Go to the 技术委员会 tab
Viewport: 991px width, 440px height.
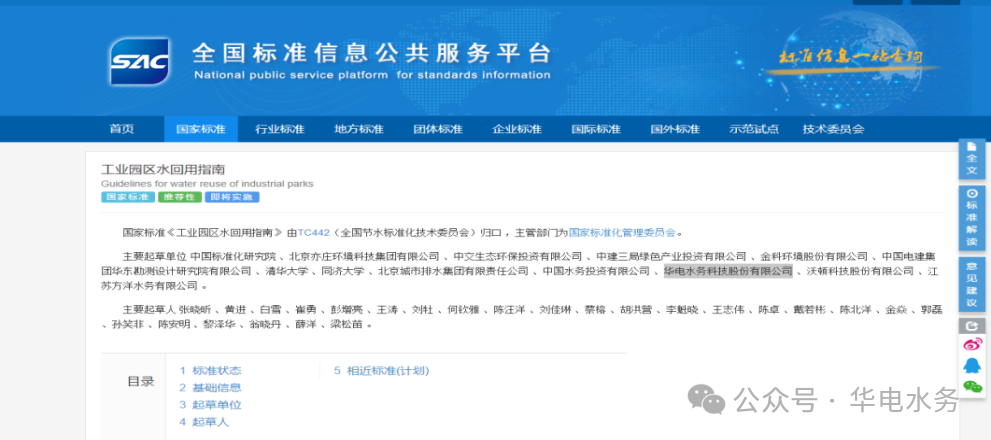pos(833,129)
